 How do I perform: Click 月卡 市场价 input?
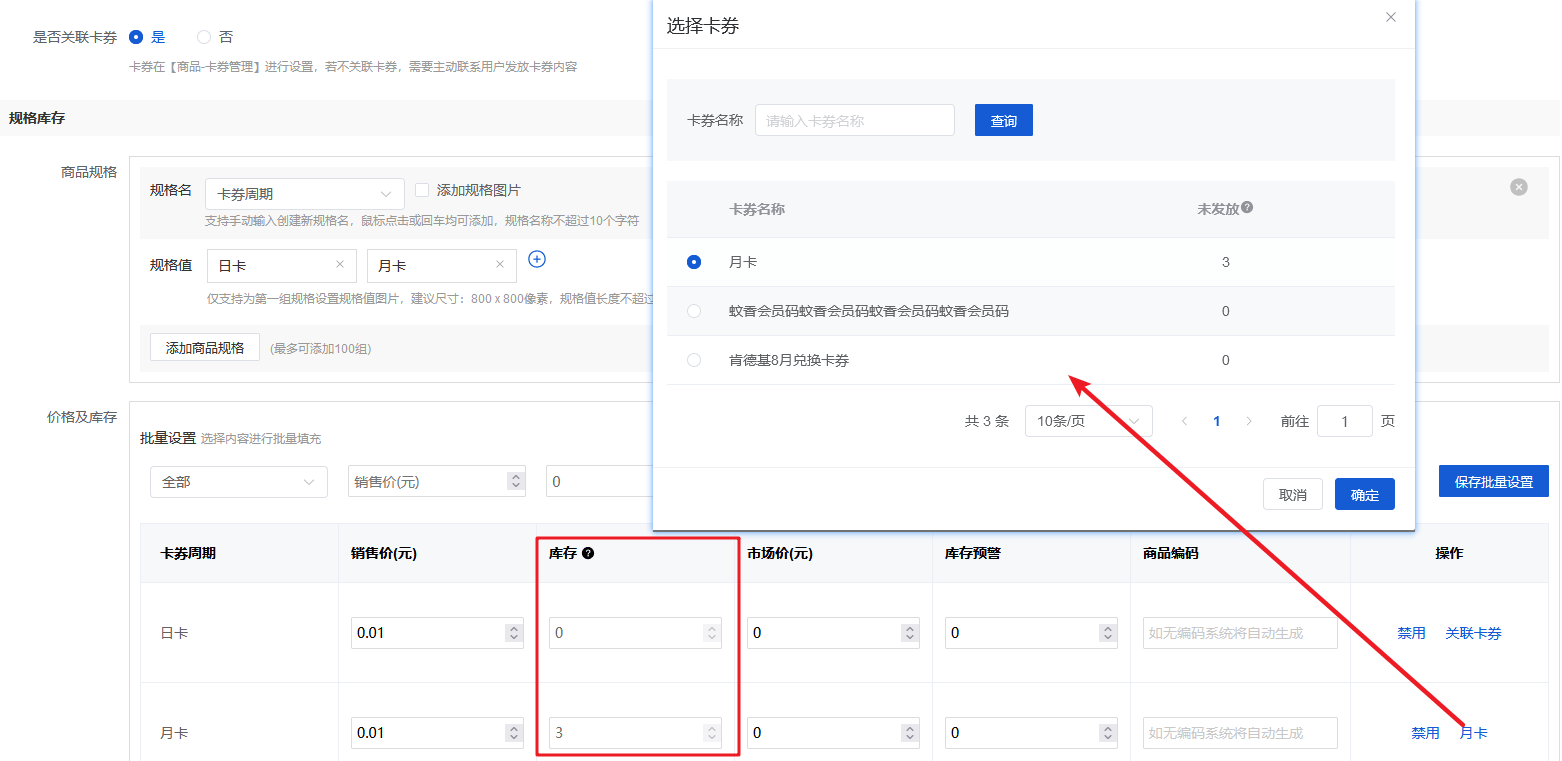click(x=834, y=733)
